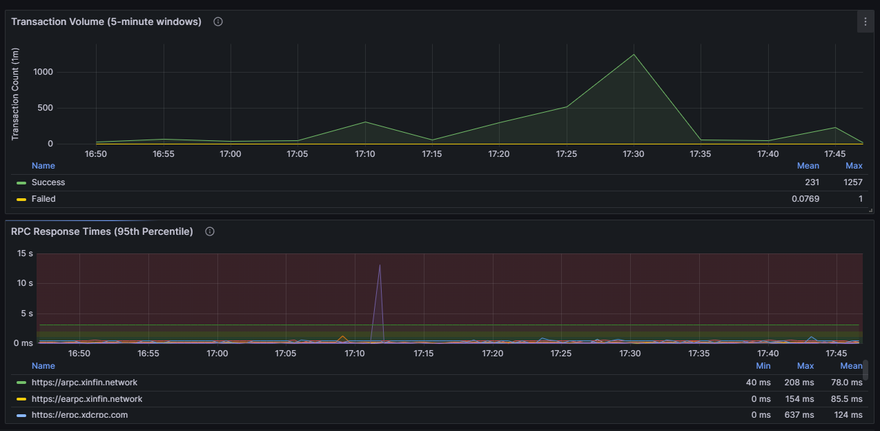Click the yellow Failed series color marker
Viewport: 880px width, 431px height.
pos(21,199)
